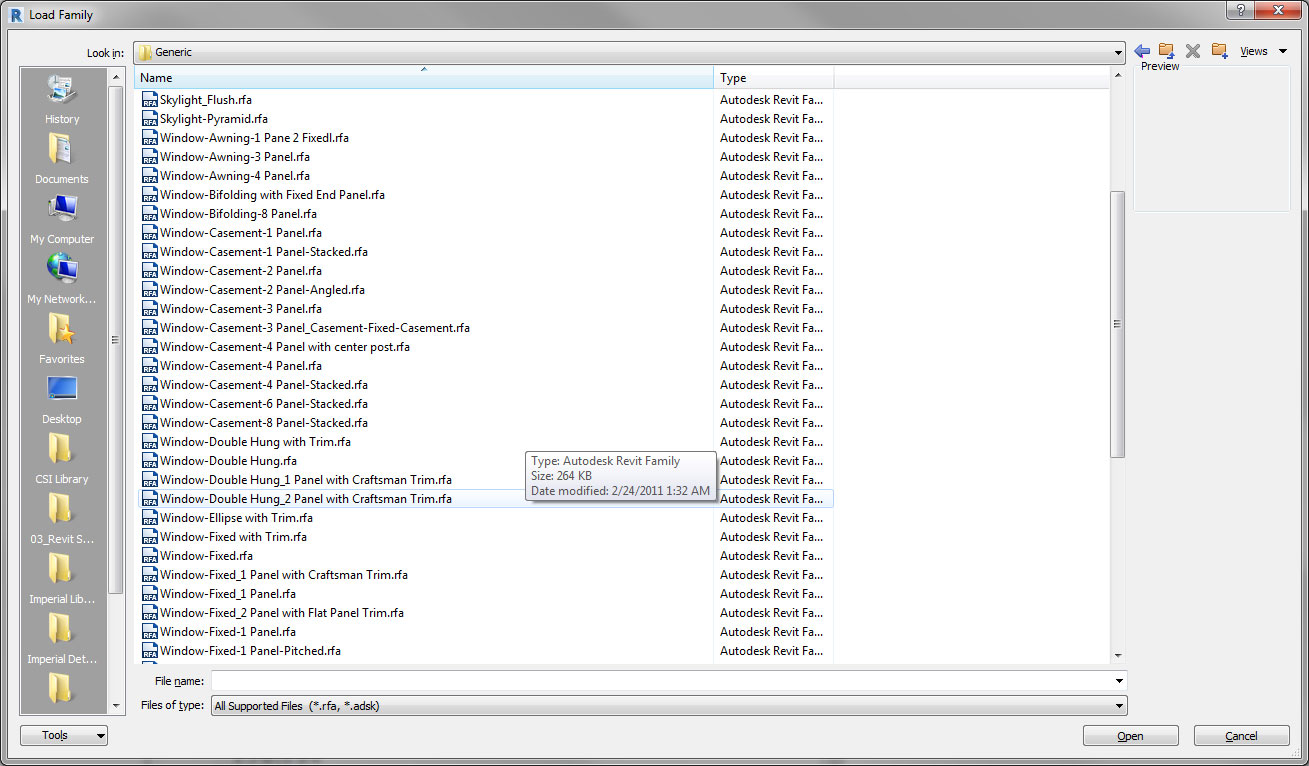Click the question mark help button
The image size is (1309, 766).
pos(1240,10)
